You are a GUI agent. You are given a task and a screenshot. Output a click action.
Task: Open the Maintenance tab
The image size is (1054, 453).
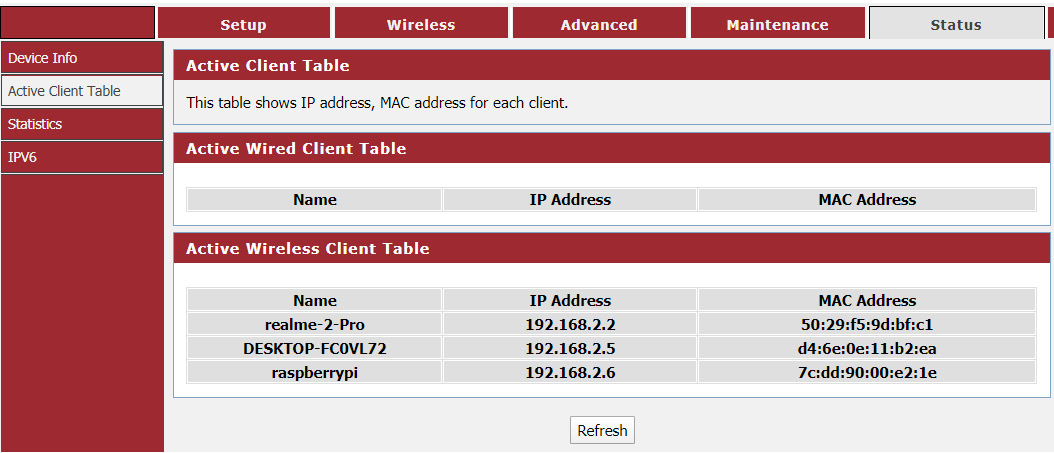pos(777,24)
